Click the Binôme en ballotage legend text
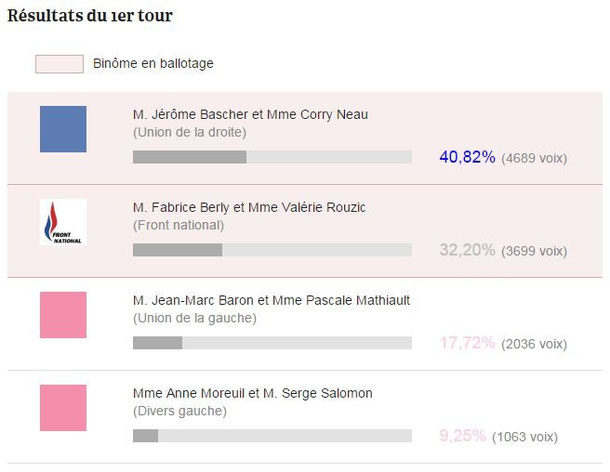This screenshot has height=472, width=610. (153, 63)
